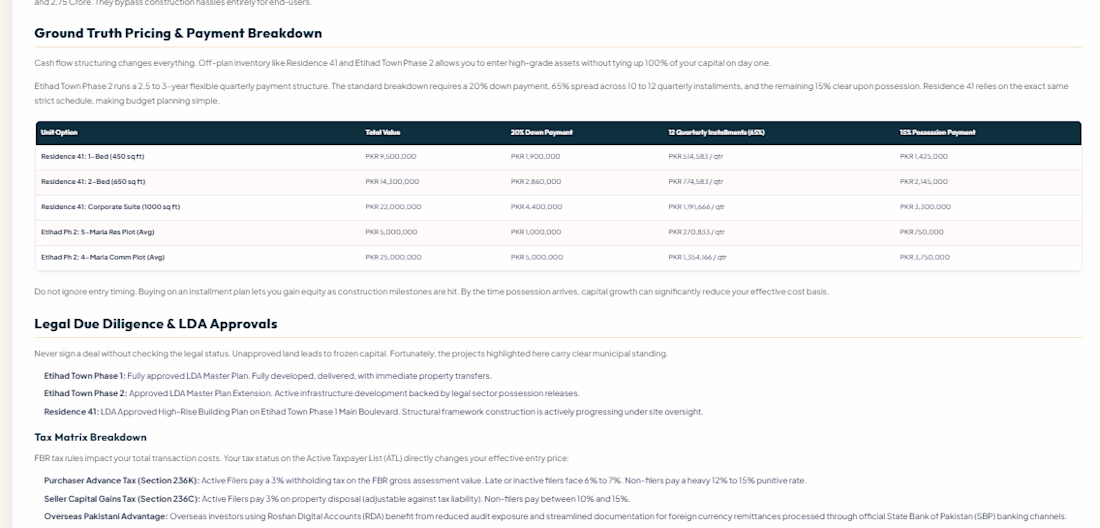Select possession payment cell 'PKR 750,000'
This screenshot has width=1100, height=528.
921,232
